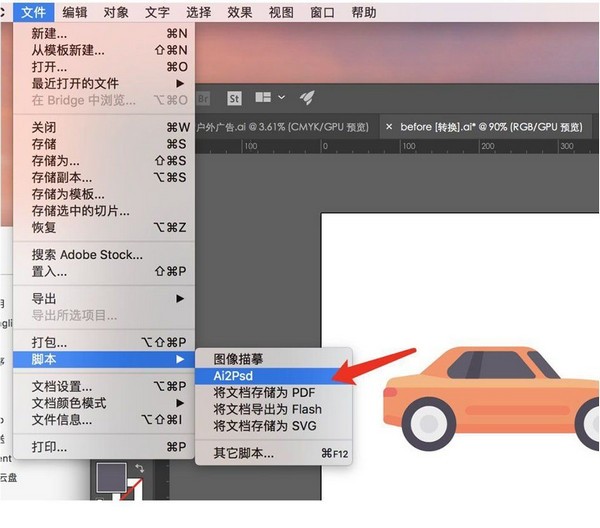Swap fill and stroke arrows icon
The image size is (600, 528).
click(140, 468)
